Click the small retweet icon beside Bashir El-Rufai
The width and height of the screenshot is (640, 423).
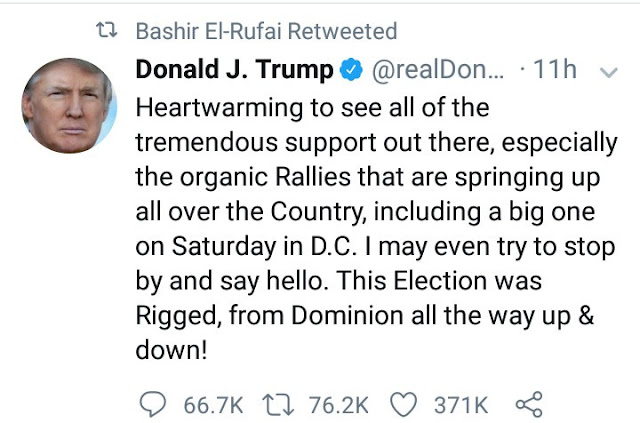(x=107, y=31)
